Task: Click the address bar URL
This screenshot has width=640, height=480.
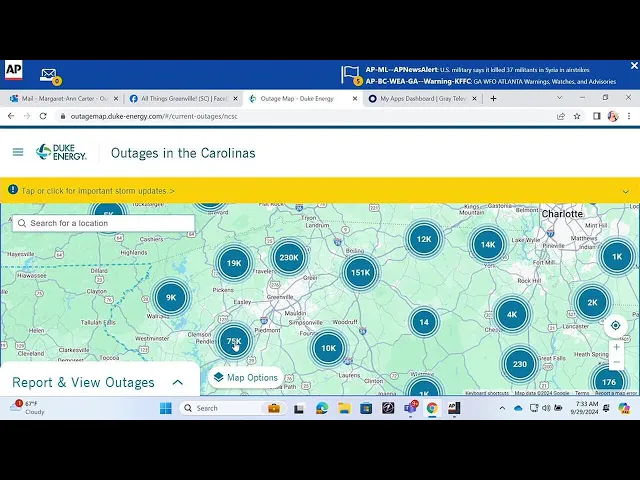Action: (x=154, y=116)
